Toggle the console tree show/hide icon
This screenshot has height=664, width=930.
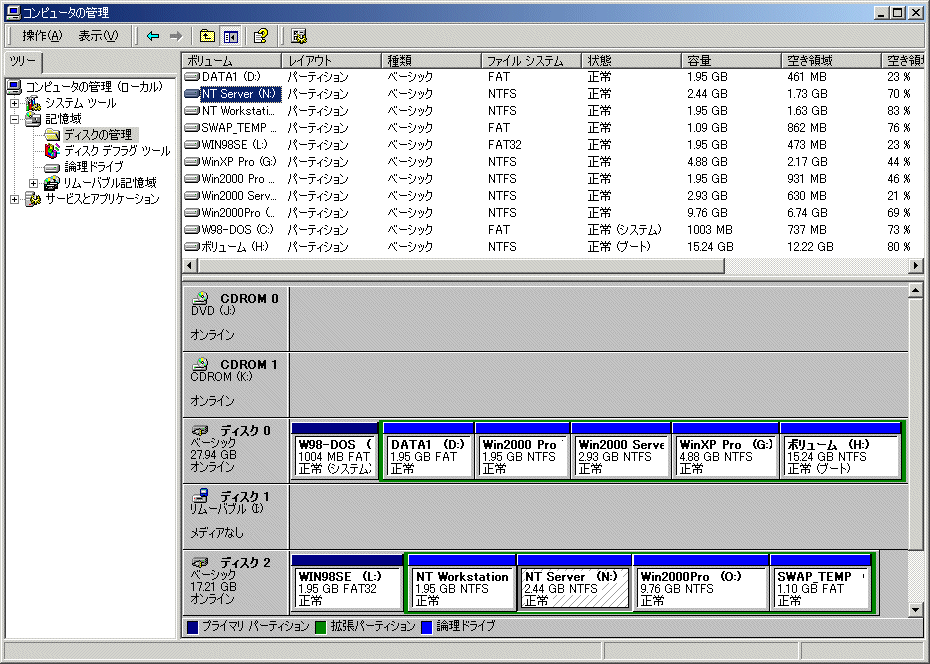pos(231,36)
